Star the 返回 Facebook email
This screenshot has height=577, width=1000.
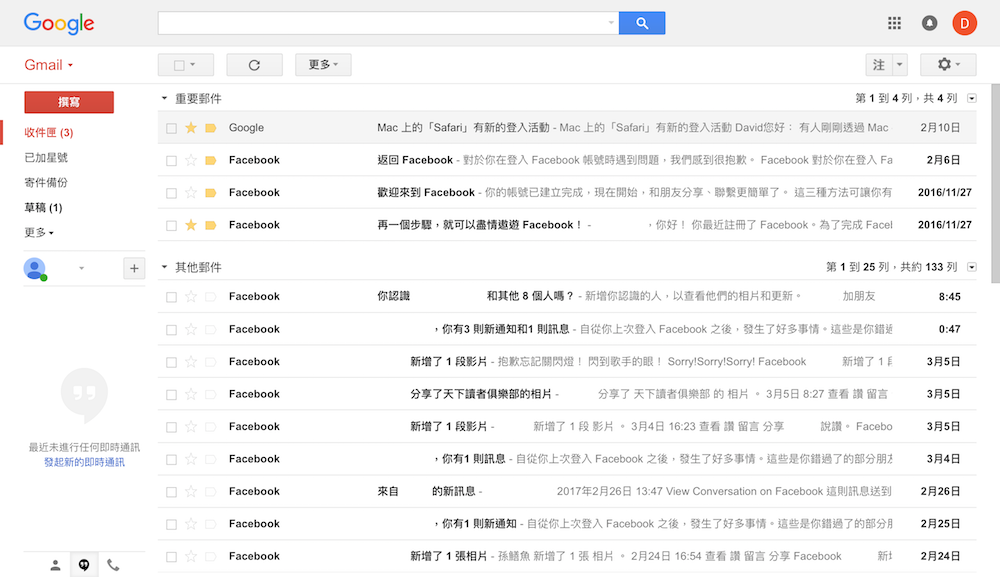[x=191, y=160]
